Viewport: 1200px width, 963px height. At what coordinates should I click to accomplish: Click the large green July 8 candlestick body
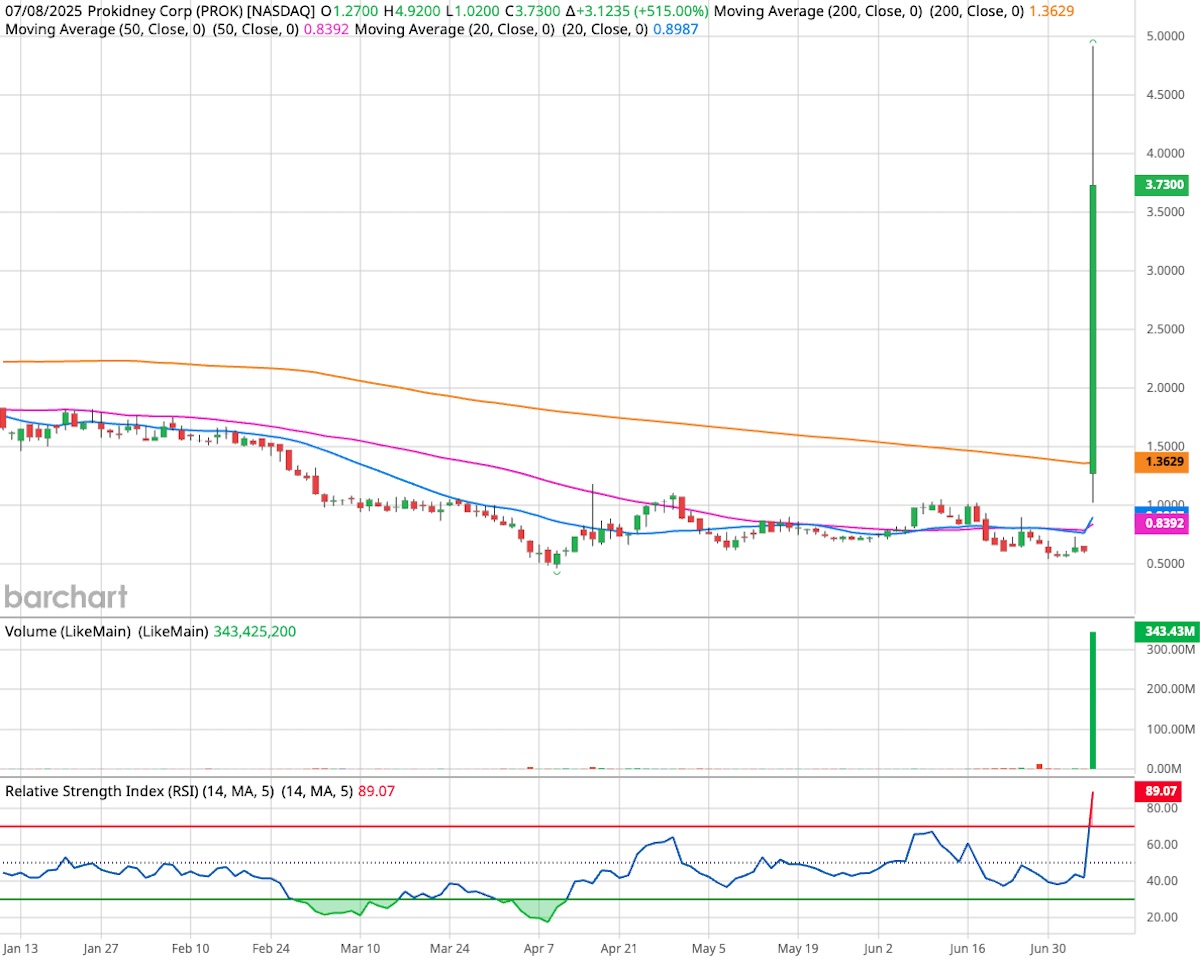click(x=1094, y=329)
